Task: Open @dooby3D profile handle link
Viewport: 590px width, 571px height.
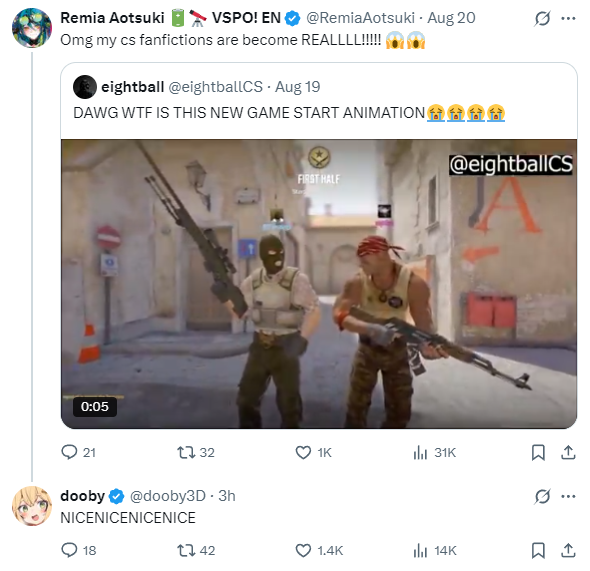Action: (167, 496)
